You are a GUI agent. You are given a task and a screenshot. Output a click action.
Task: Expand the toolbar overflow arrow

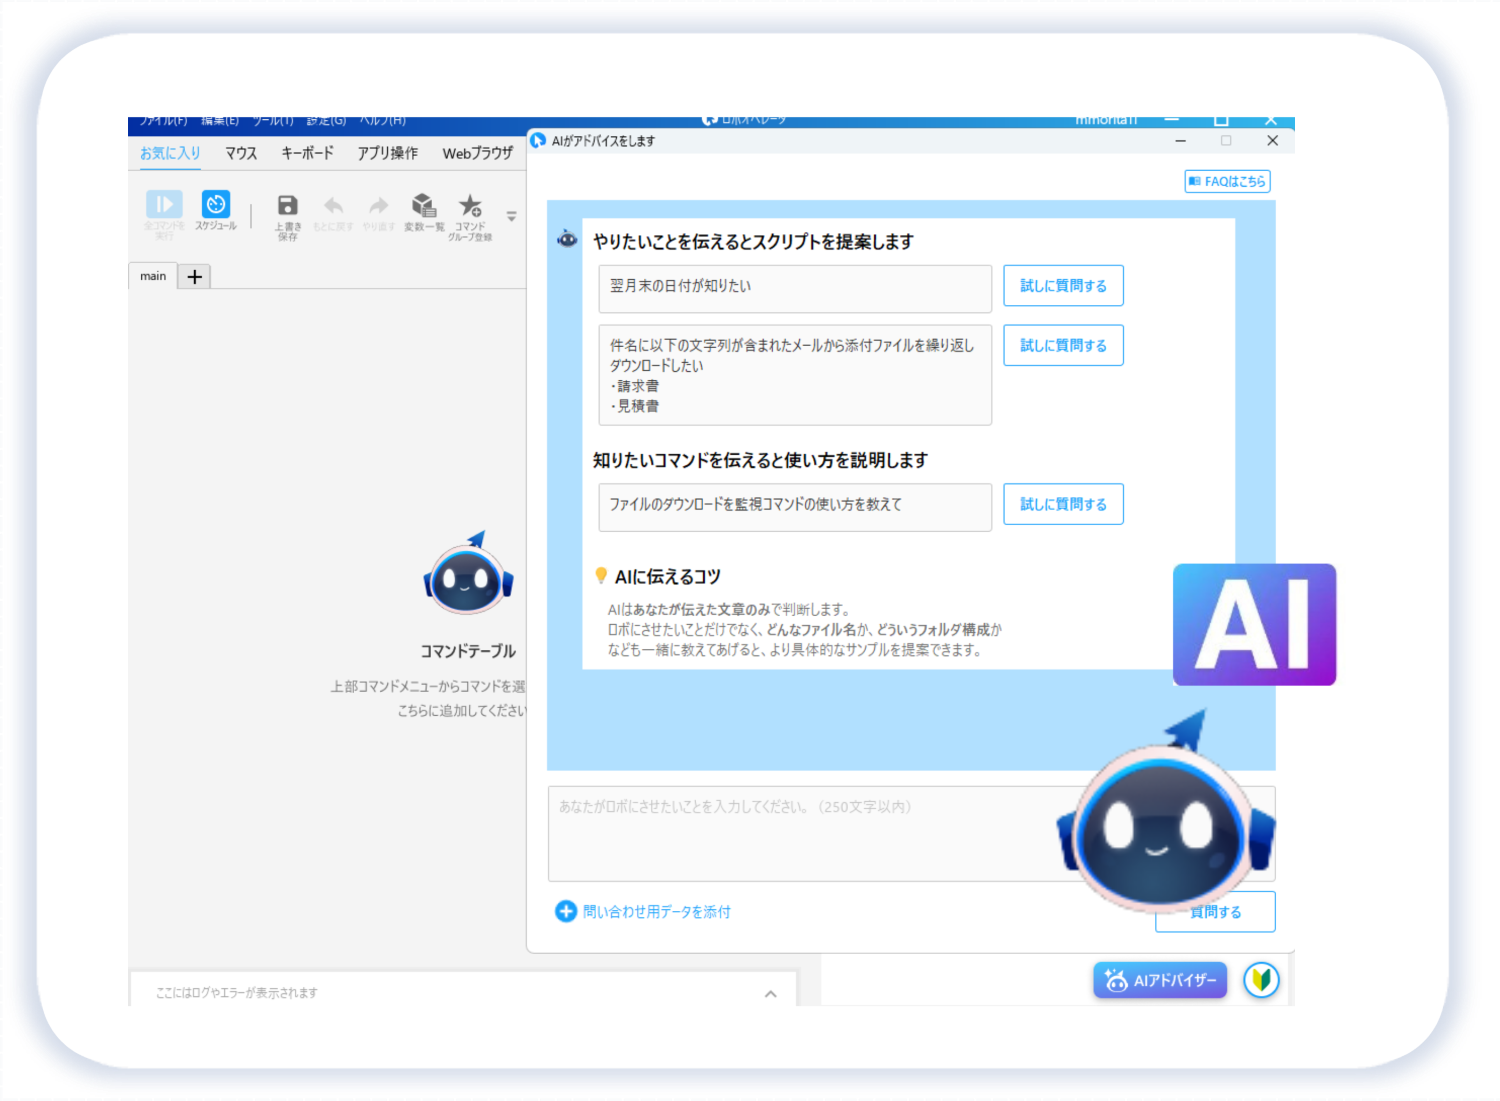click(x=511, y=216)
